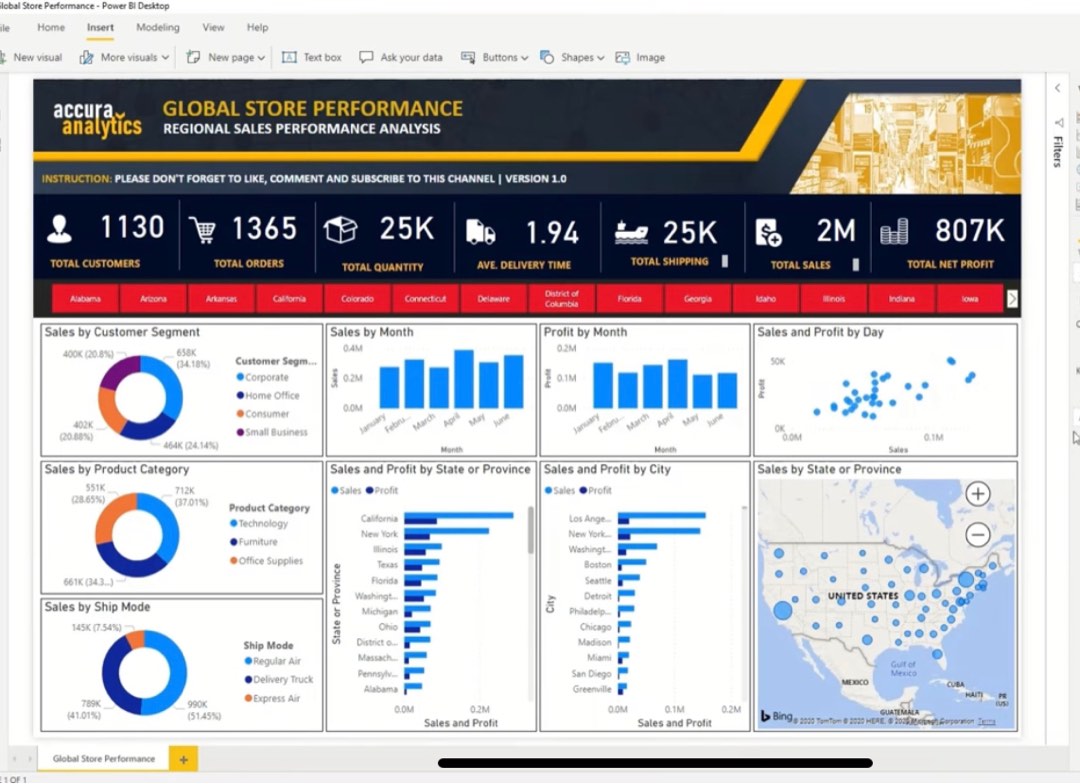Toggle the Florida state slicer

click(629, 297)
